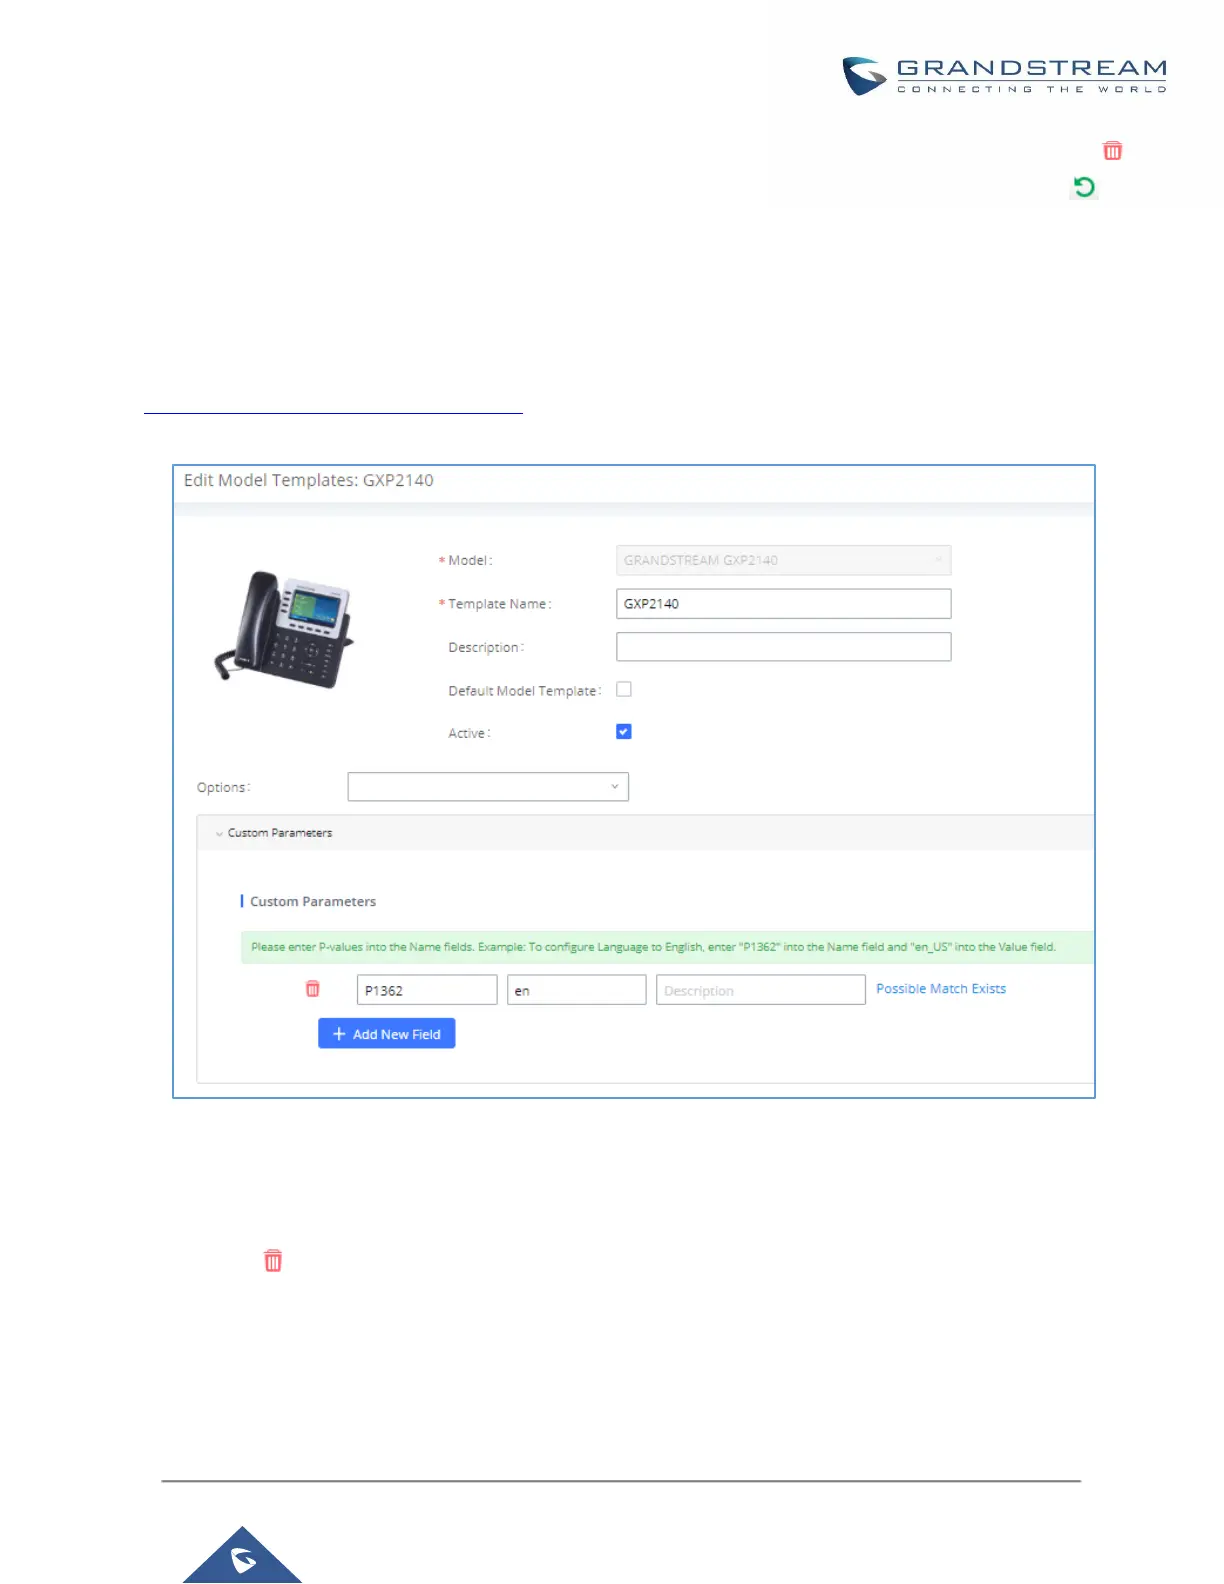This screenshot has height=1584, width=1224.
Task: Uncheck the Active checkbox
Action: (x=624, y=732)
